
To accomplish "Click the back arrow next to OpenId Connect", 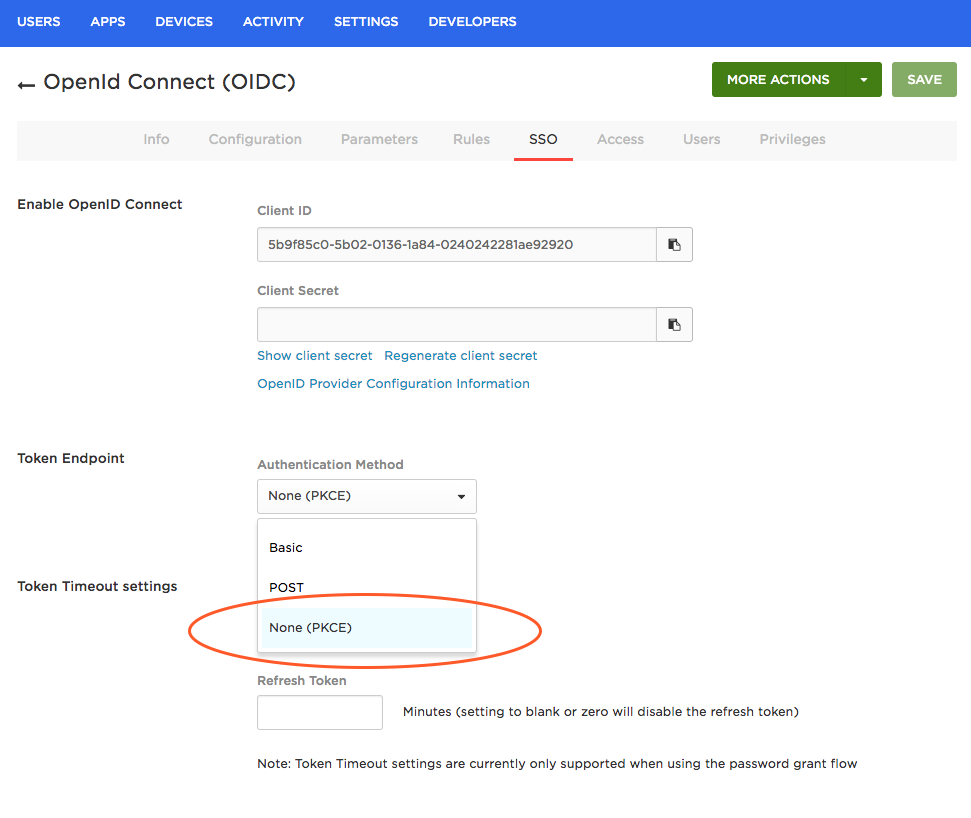I will tap(25, 84).
